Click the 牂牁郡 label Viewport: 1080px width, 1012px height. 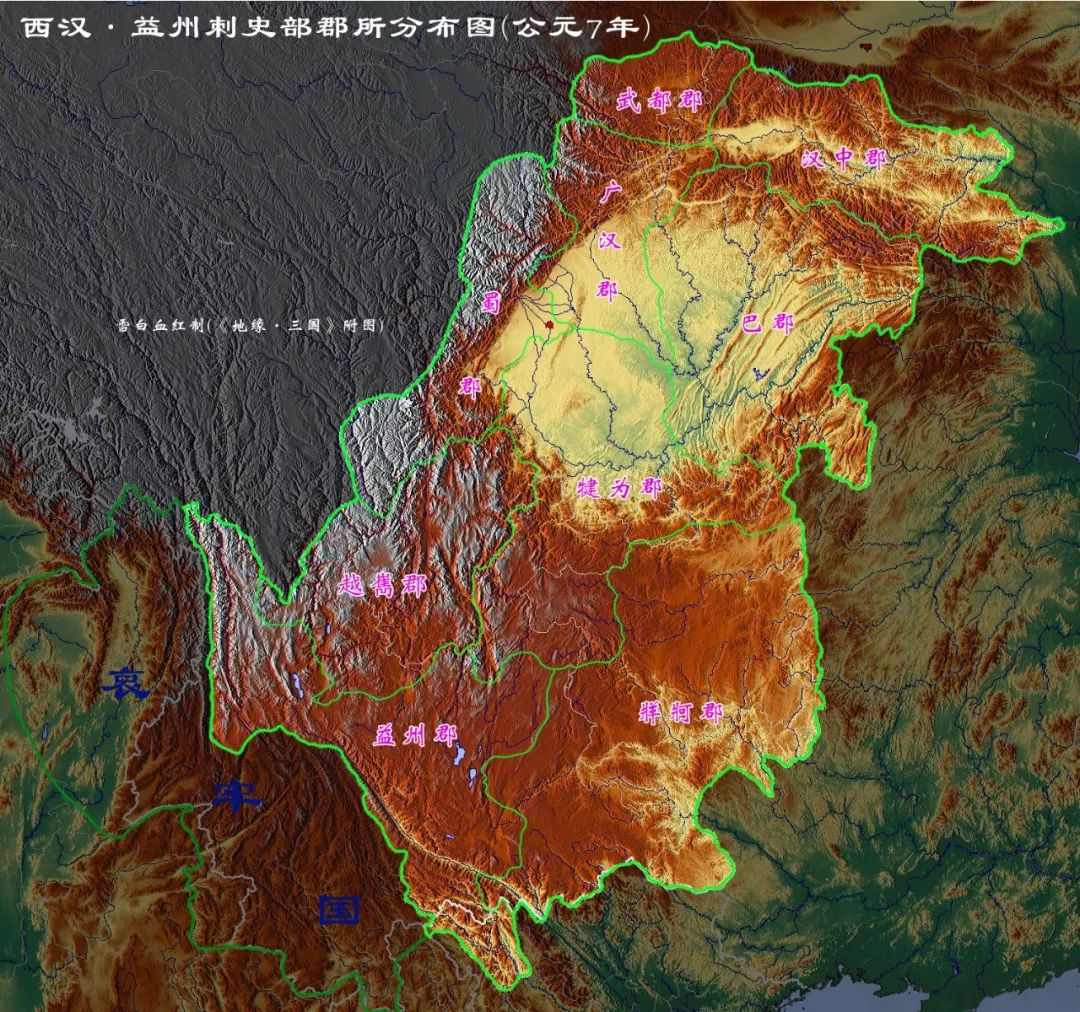pyautogui.click(x=681, y=712)
